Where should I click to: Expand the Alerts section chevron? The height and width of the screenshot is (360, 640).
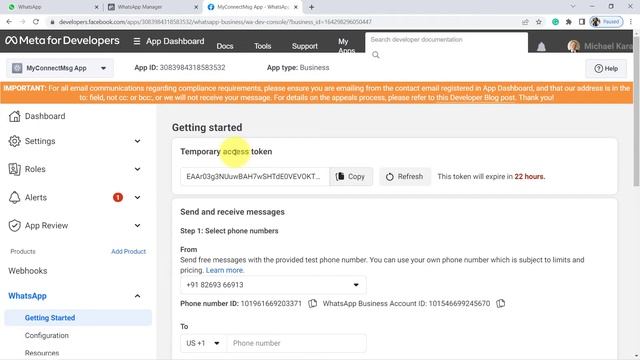pyautogui.click(x=138, y=198)
